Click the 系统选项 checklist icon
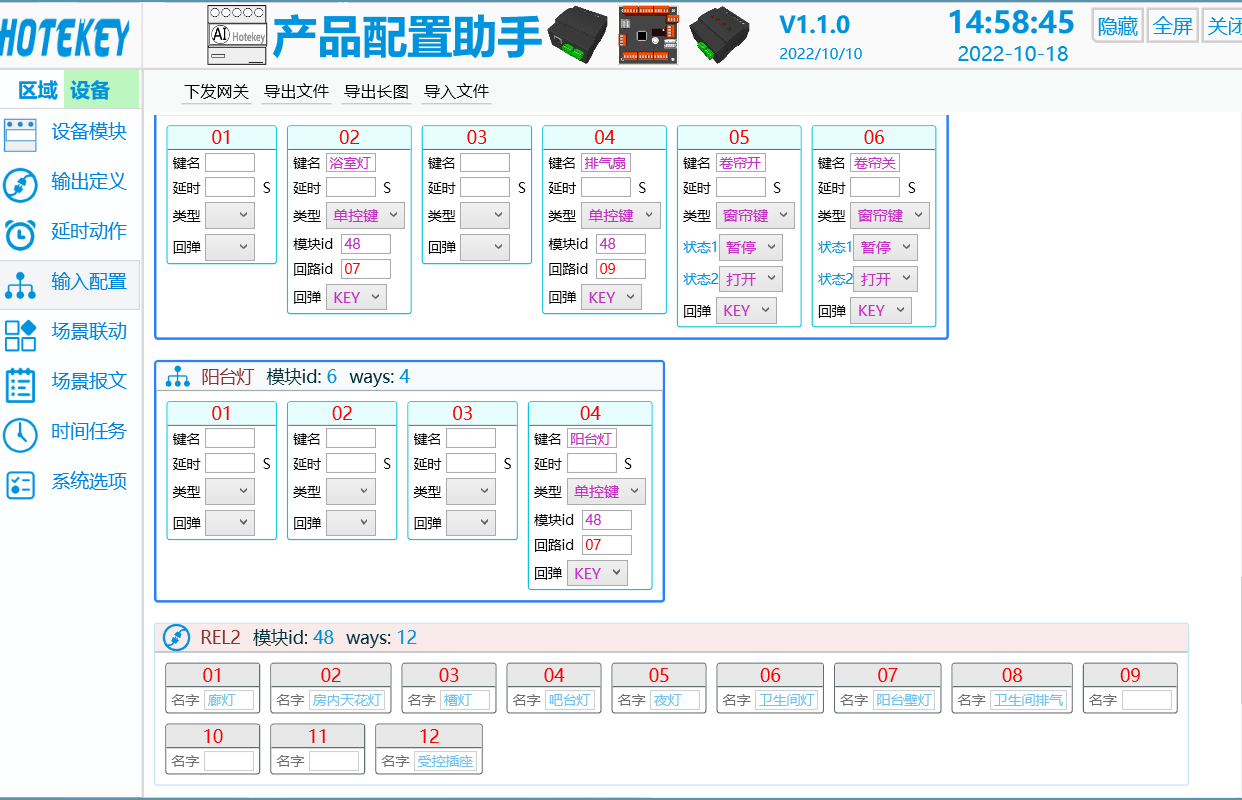 [x=21, y=484]
